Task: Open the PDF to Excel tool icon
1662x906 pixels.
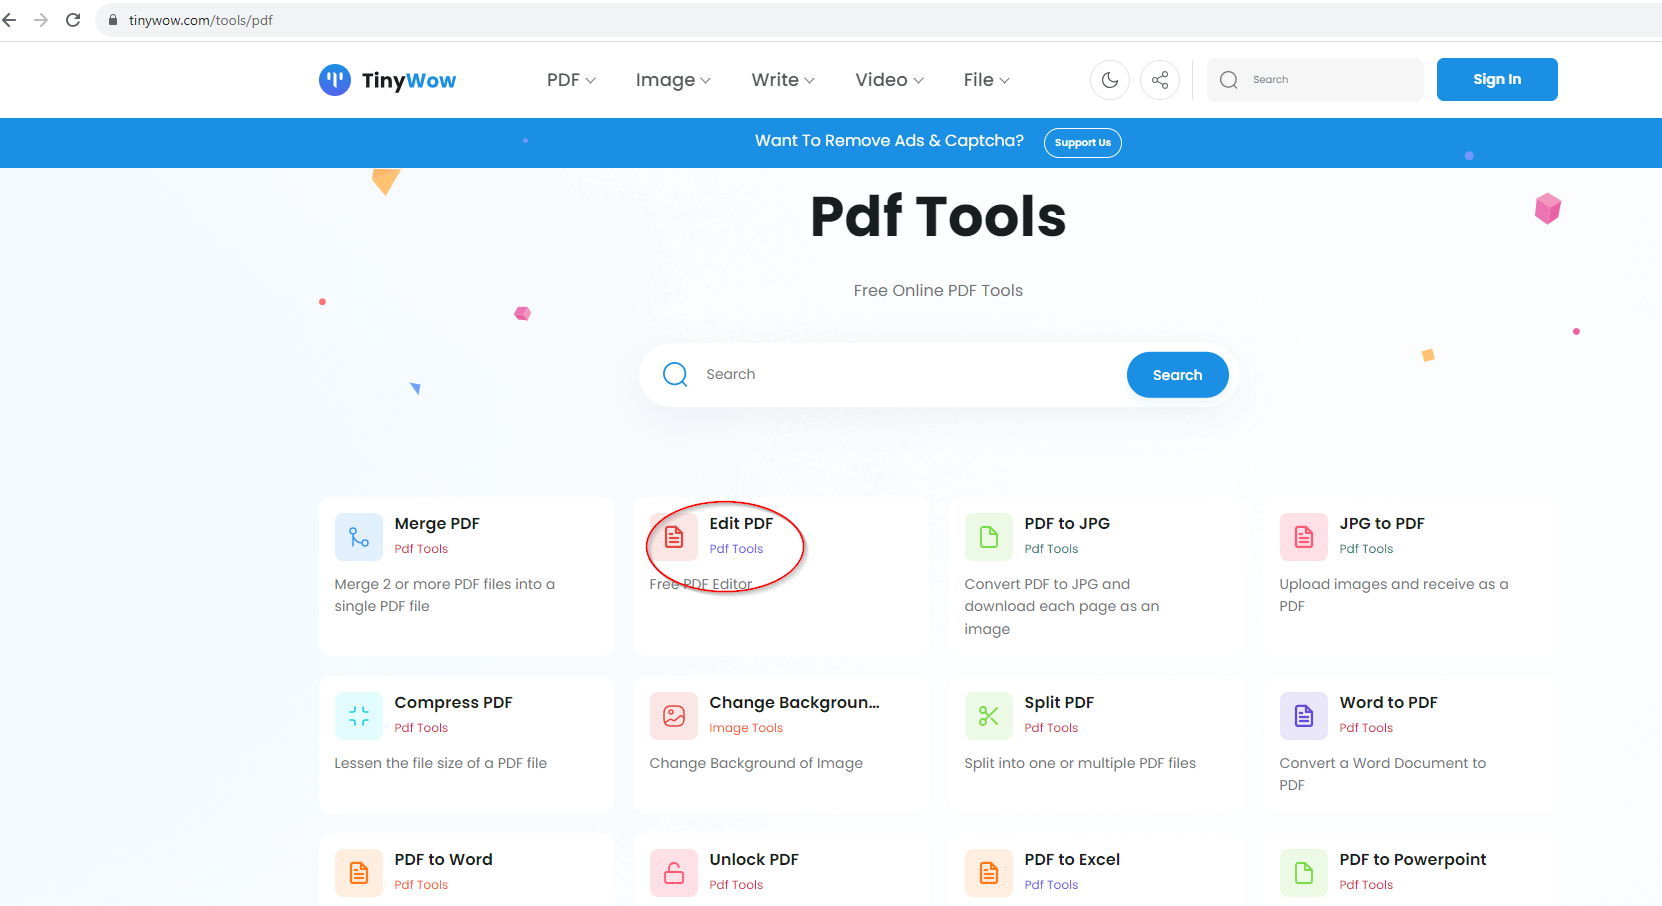Action: [989, 873]
